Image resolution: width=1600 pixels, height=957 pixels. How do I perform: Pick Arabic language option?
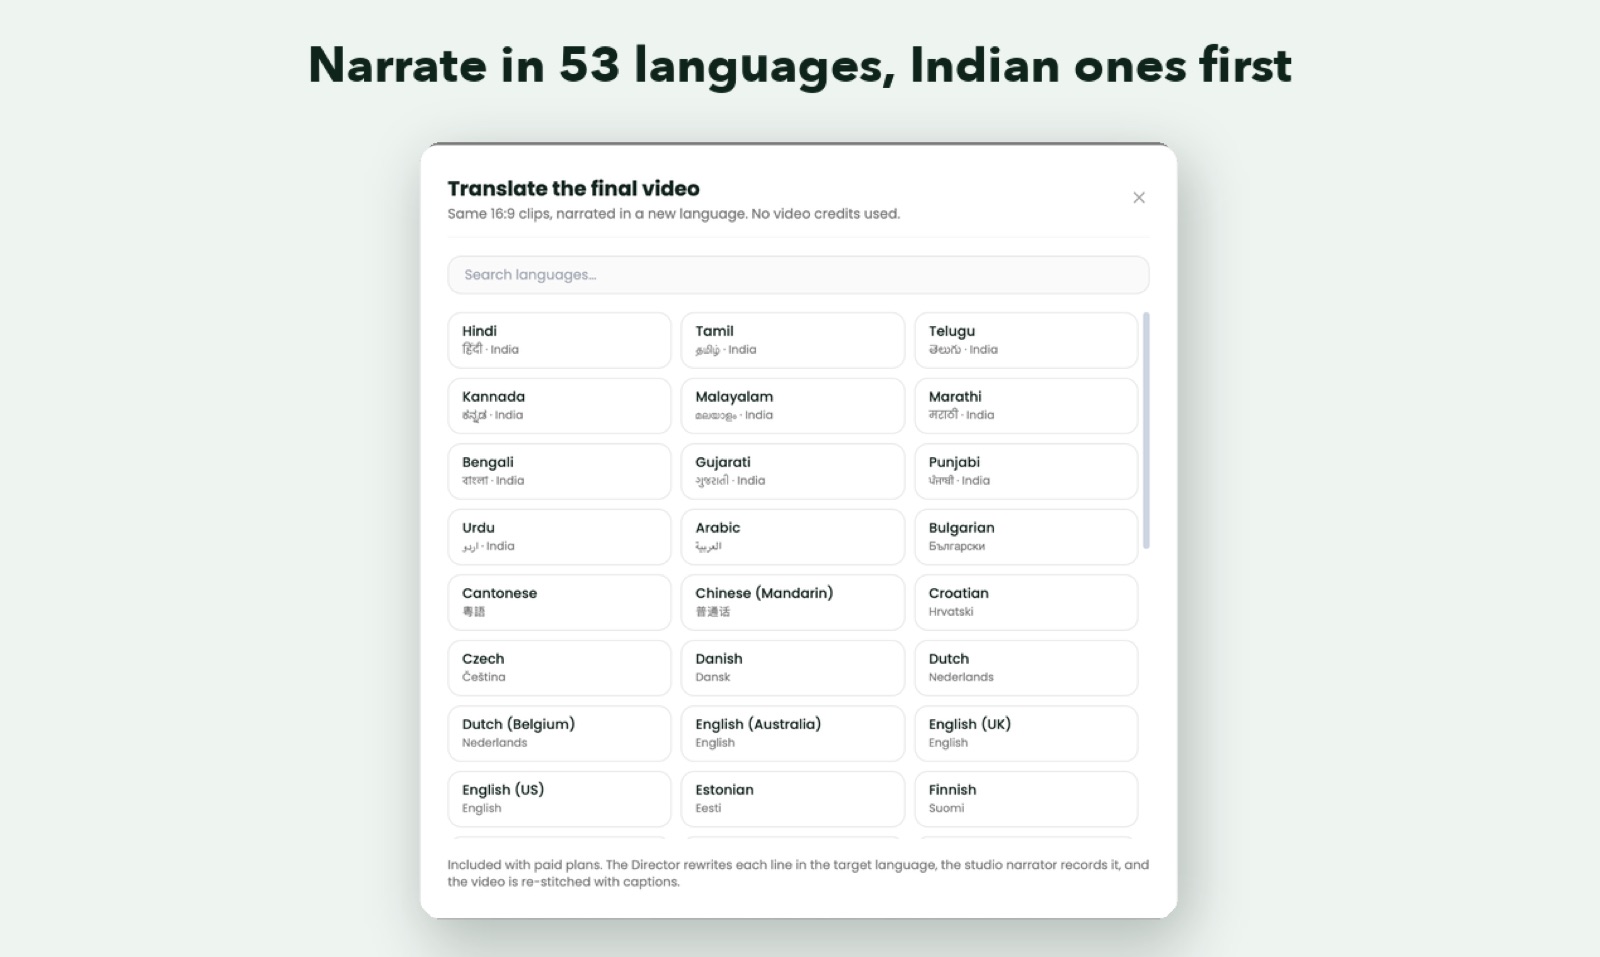tap(792, 536)
